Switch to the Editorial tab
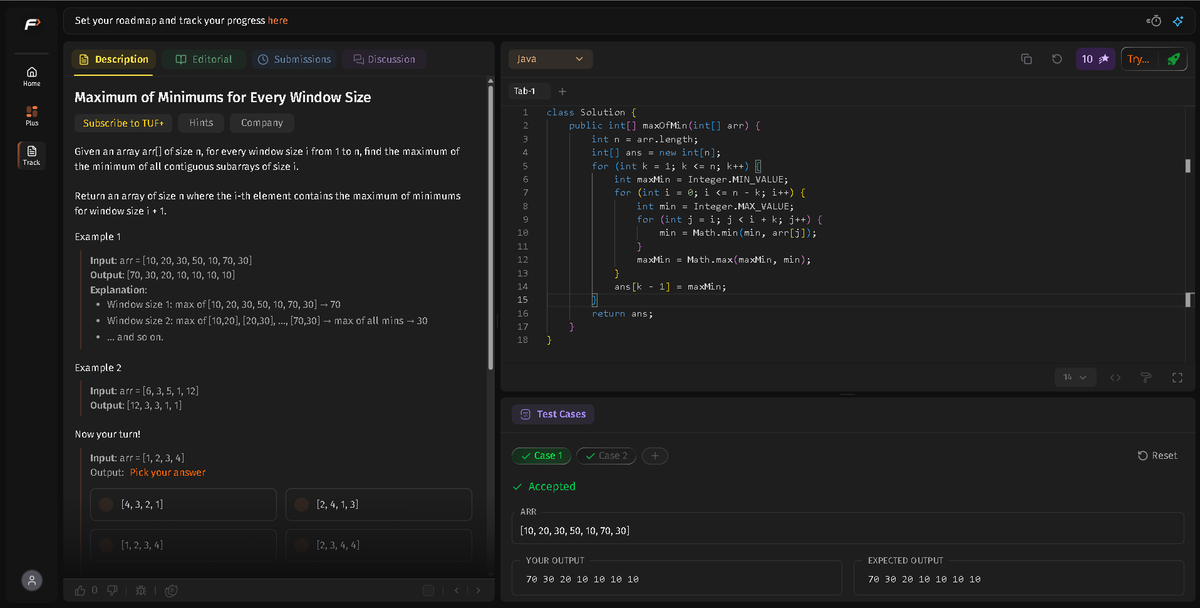The height and width of the screenshot is (608, 1200). (x=204, y=59)
